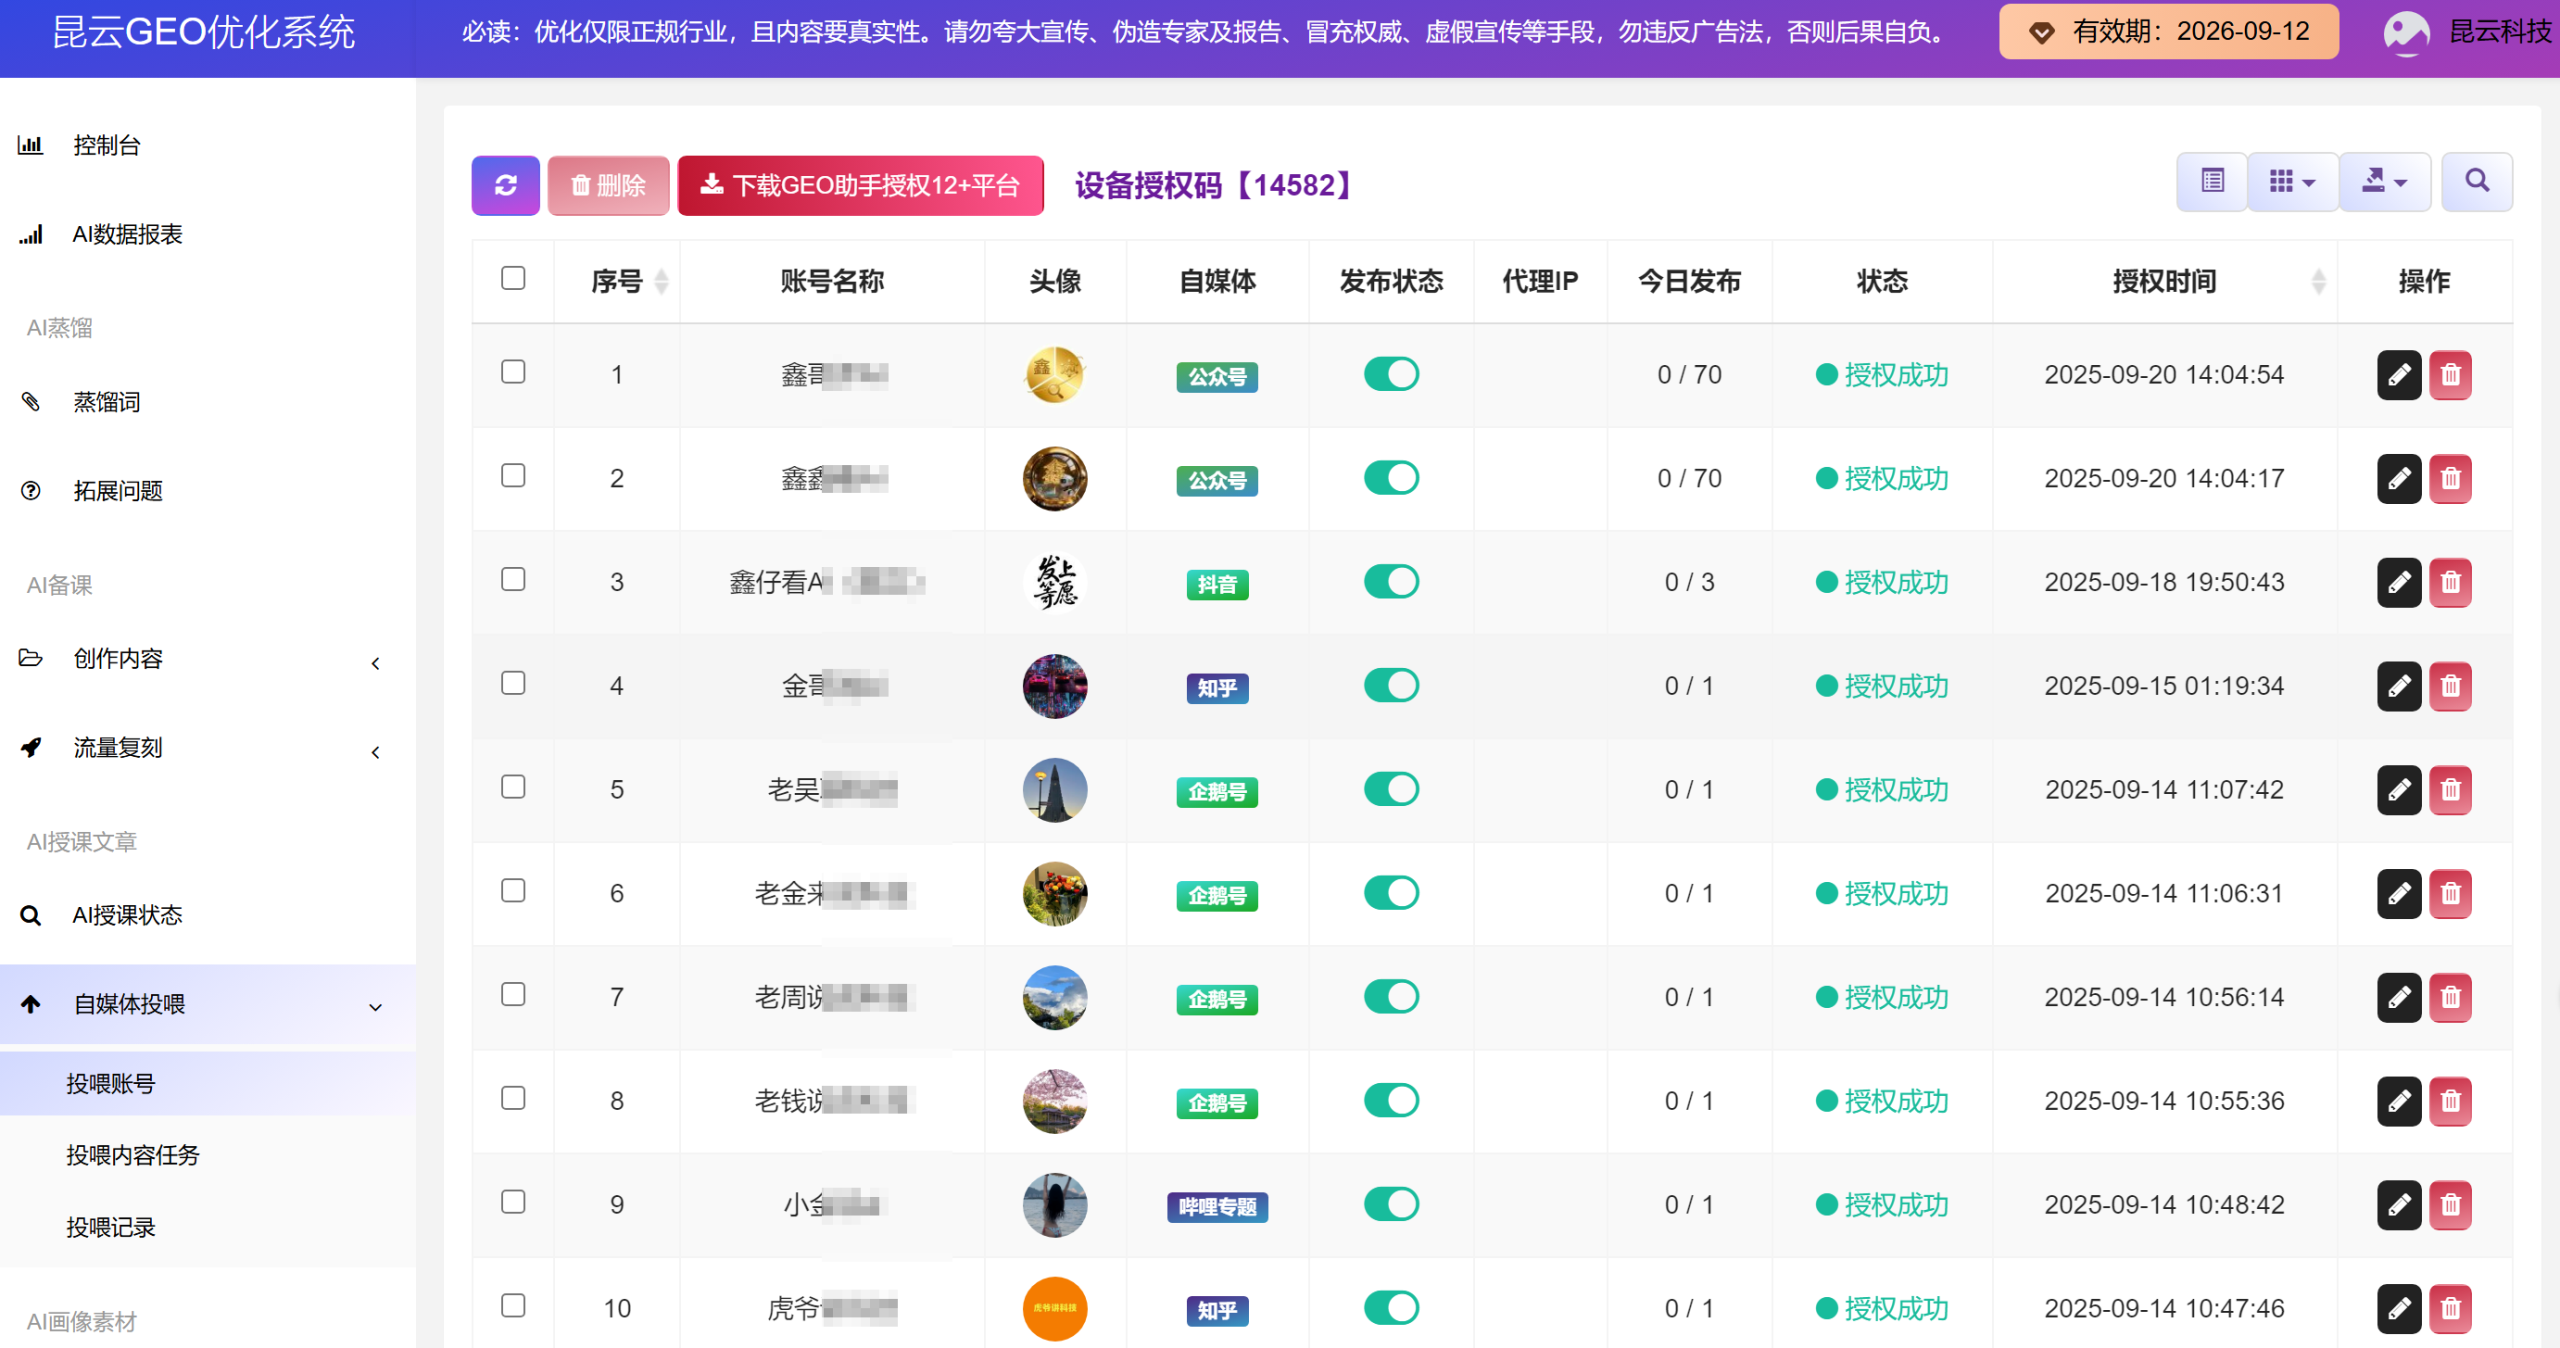Viewport: 2560px width, 1348px height.
Task: Click the 下载GEO助手授权12+平台 button
Action: click(x=860, y=185)
